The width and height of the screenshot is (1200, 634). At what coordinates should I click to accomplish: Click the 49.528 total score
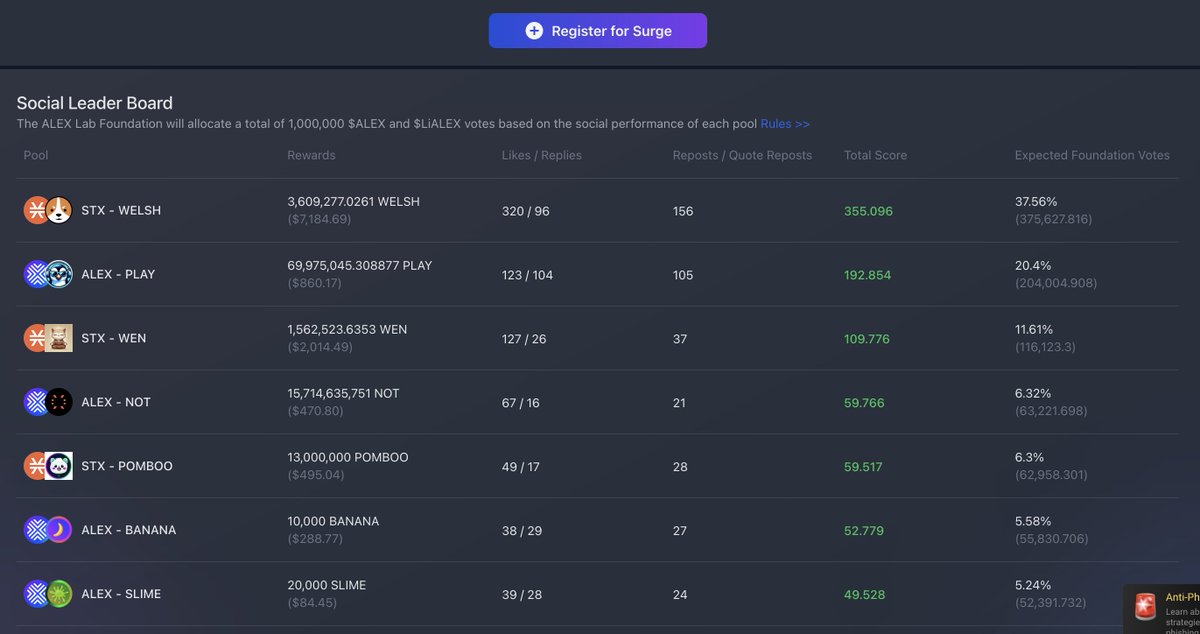pyautogui.click(x=864, y=595)
